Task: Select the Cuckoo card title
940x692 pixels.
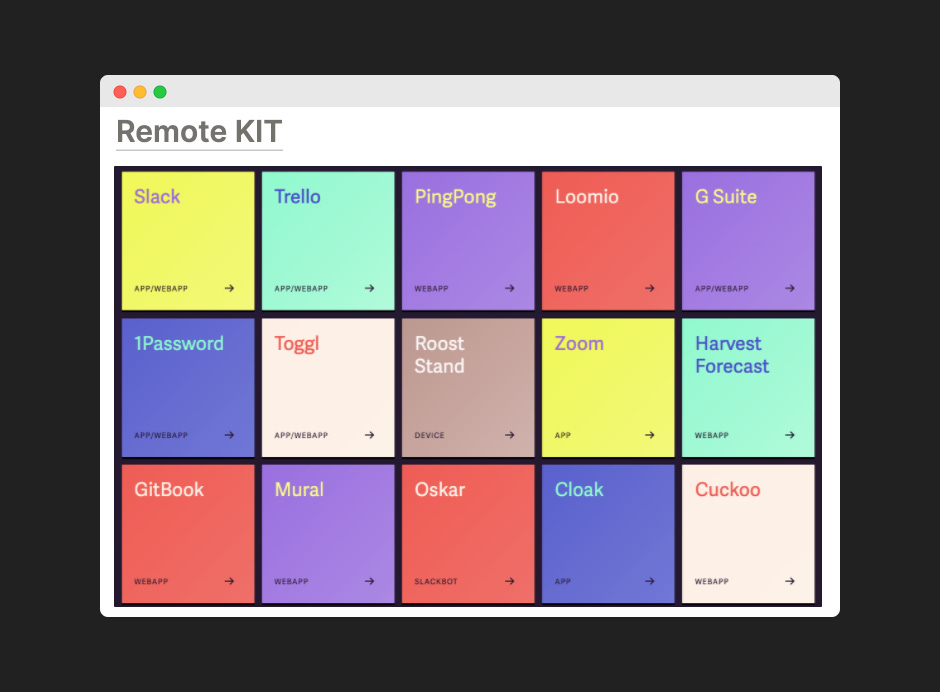Action: click(x=728, y=490)
